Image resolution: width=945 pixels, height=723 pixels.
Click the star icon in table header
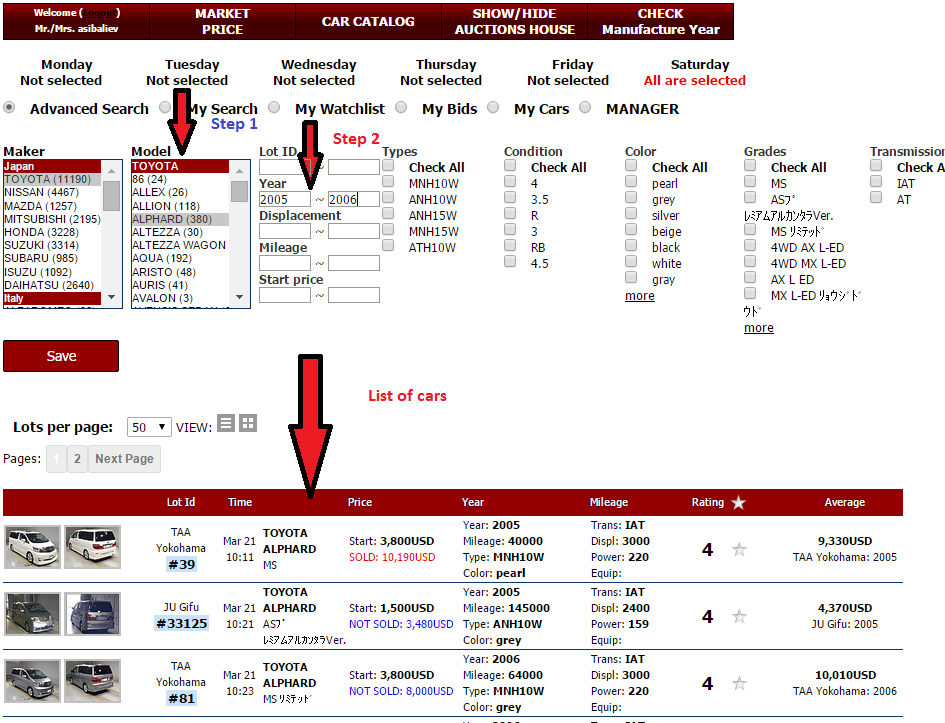738,503
